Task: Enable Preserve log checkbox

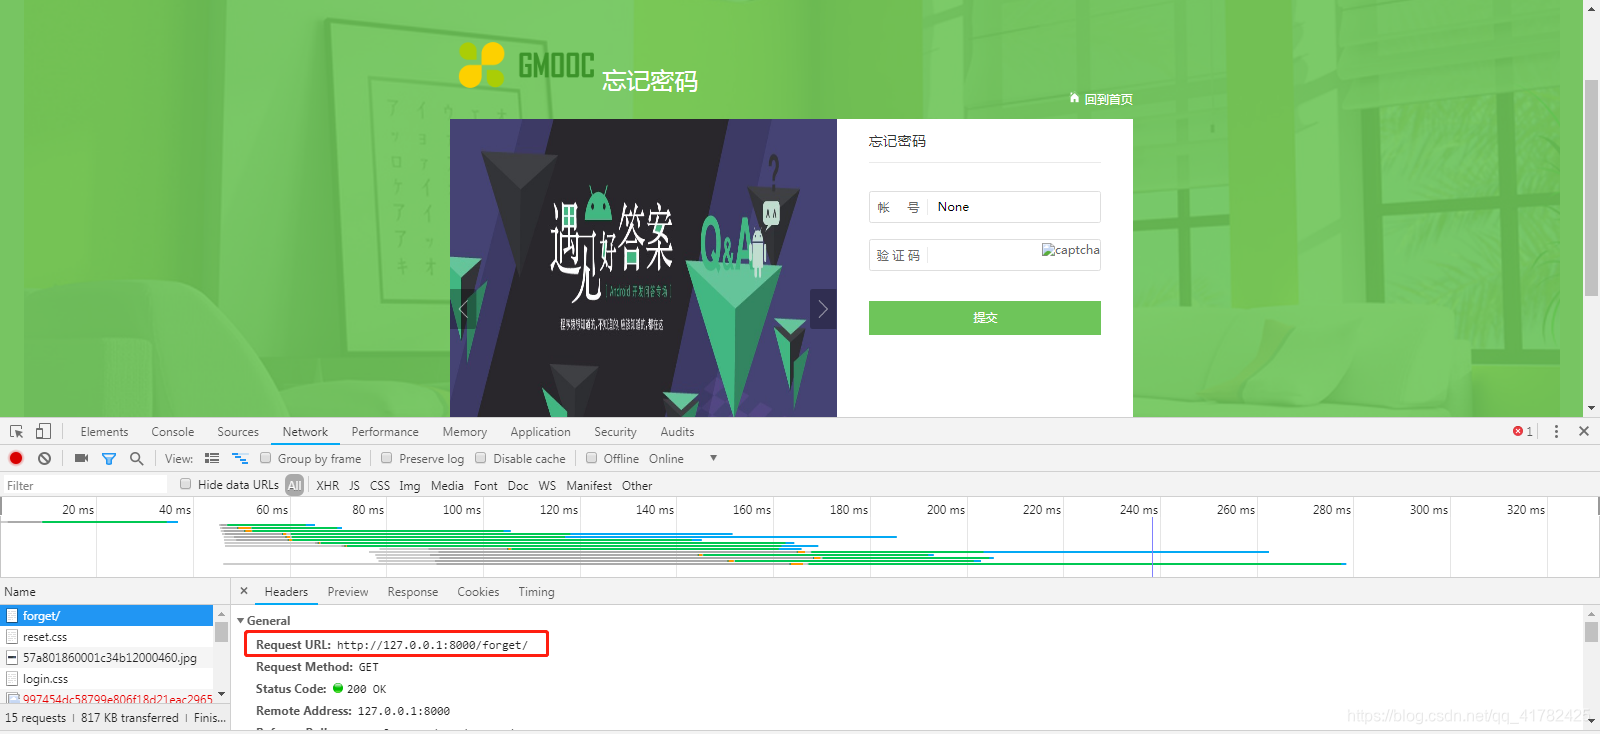Action: point(387,458)
